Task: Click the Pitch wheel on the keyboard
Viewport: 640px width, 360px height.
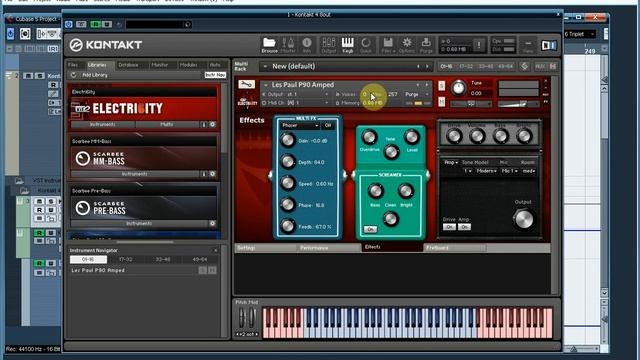Action: coord(242,317)
